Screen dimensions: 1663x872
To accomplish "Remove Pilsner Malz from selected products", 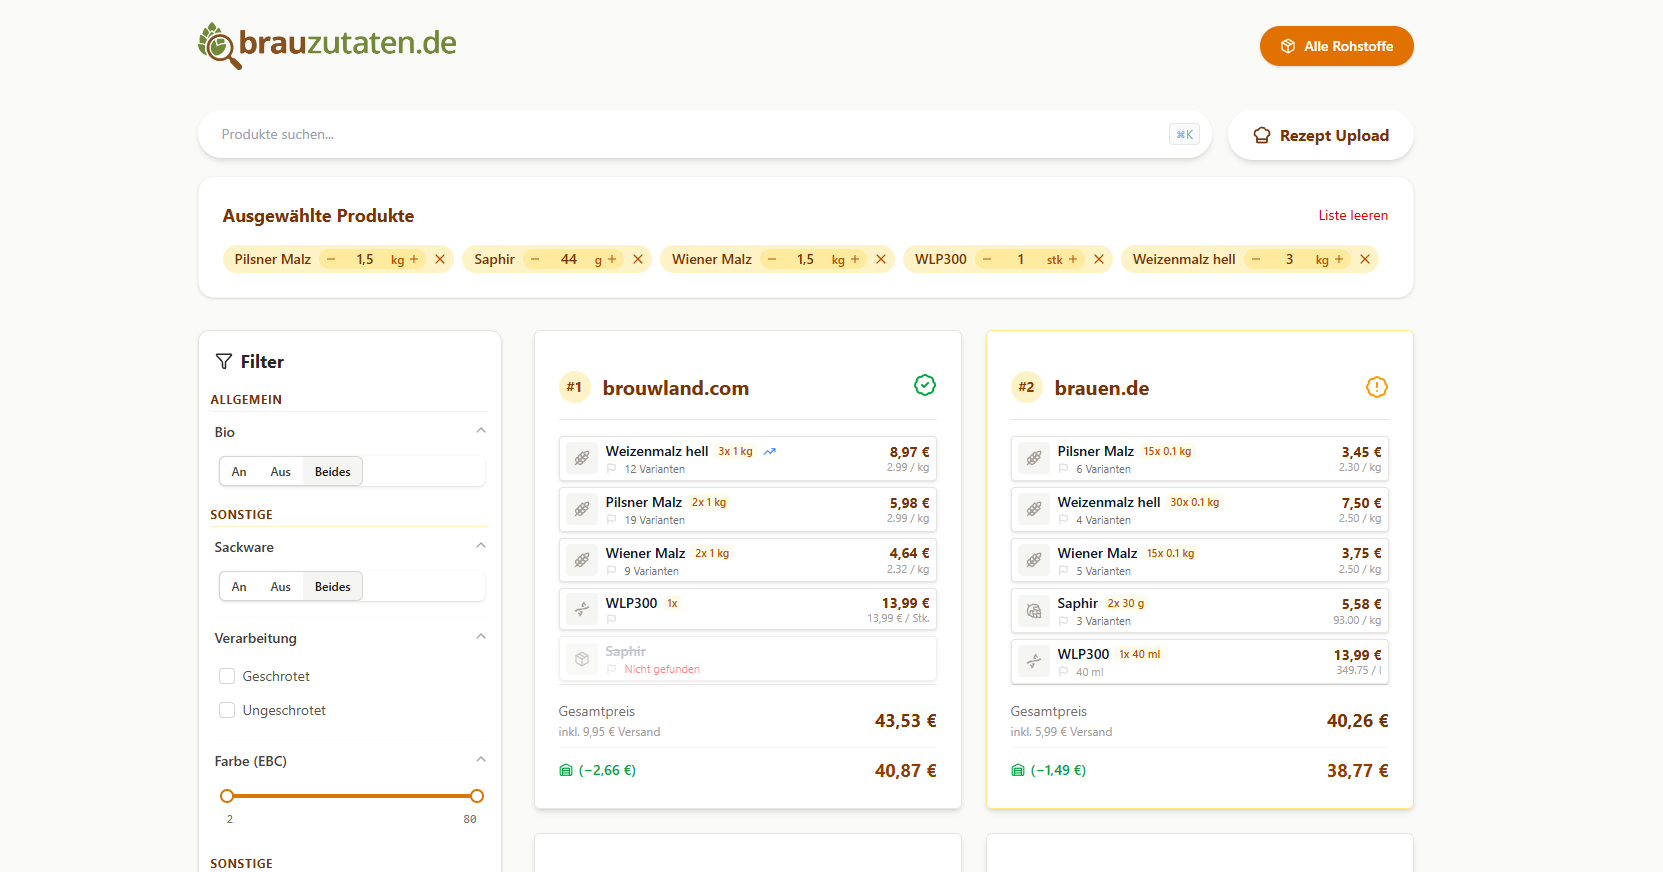I will click(x=440, y=259).
